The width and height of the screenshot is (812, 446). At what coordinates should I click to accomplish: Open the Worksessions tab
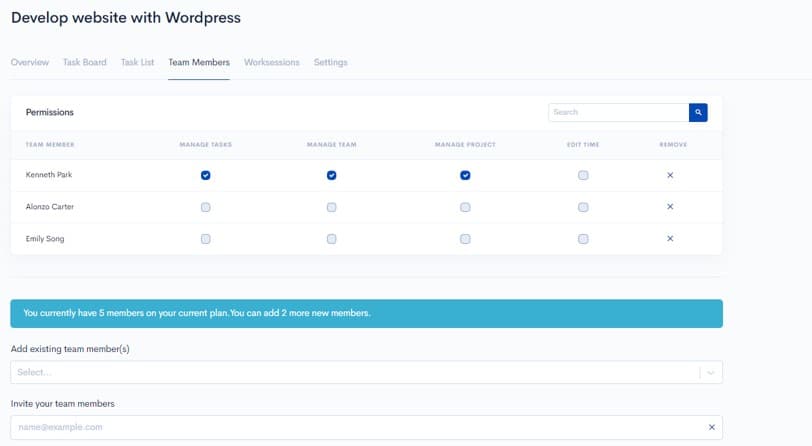(272, 62)
